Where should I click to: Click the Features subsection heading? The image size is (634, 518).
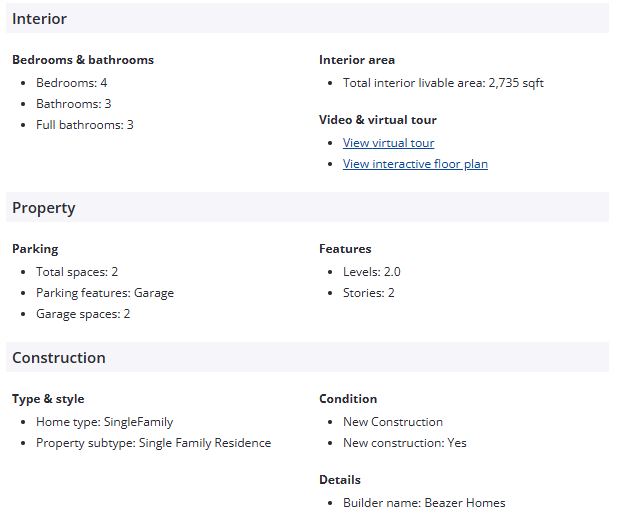(345, 249)
